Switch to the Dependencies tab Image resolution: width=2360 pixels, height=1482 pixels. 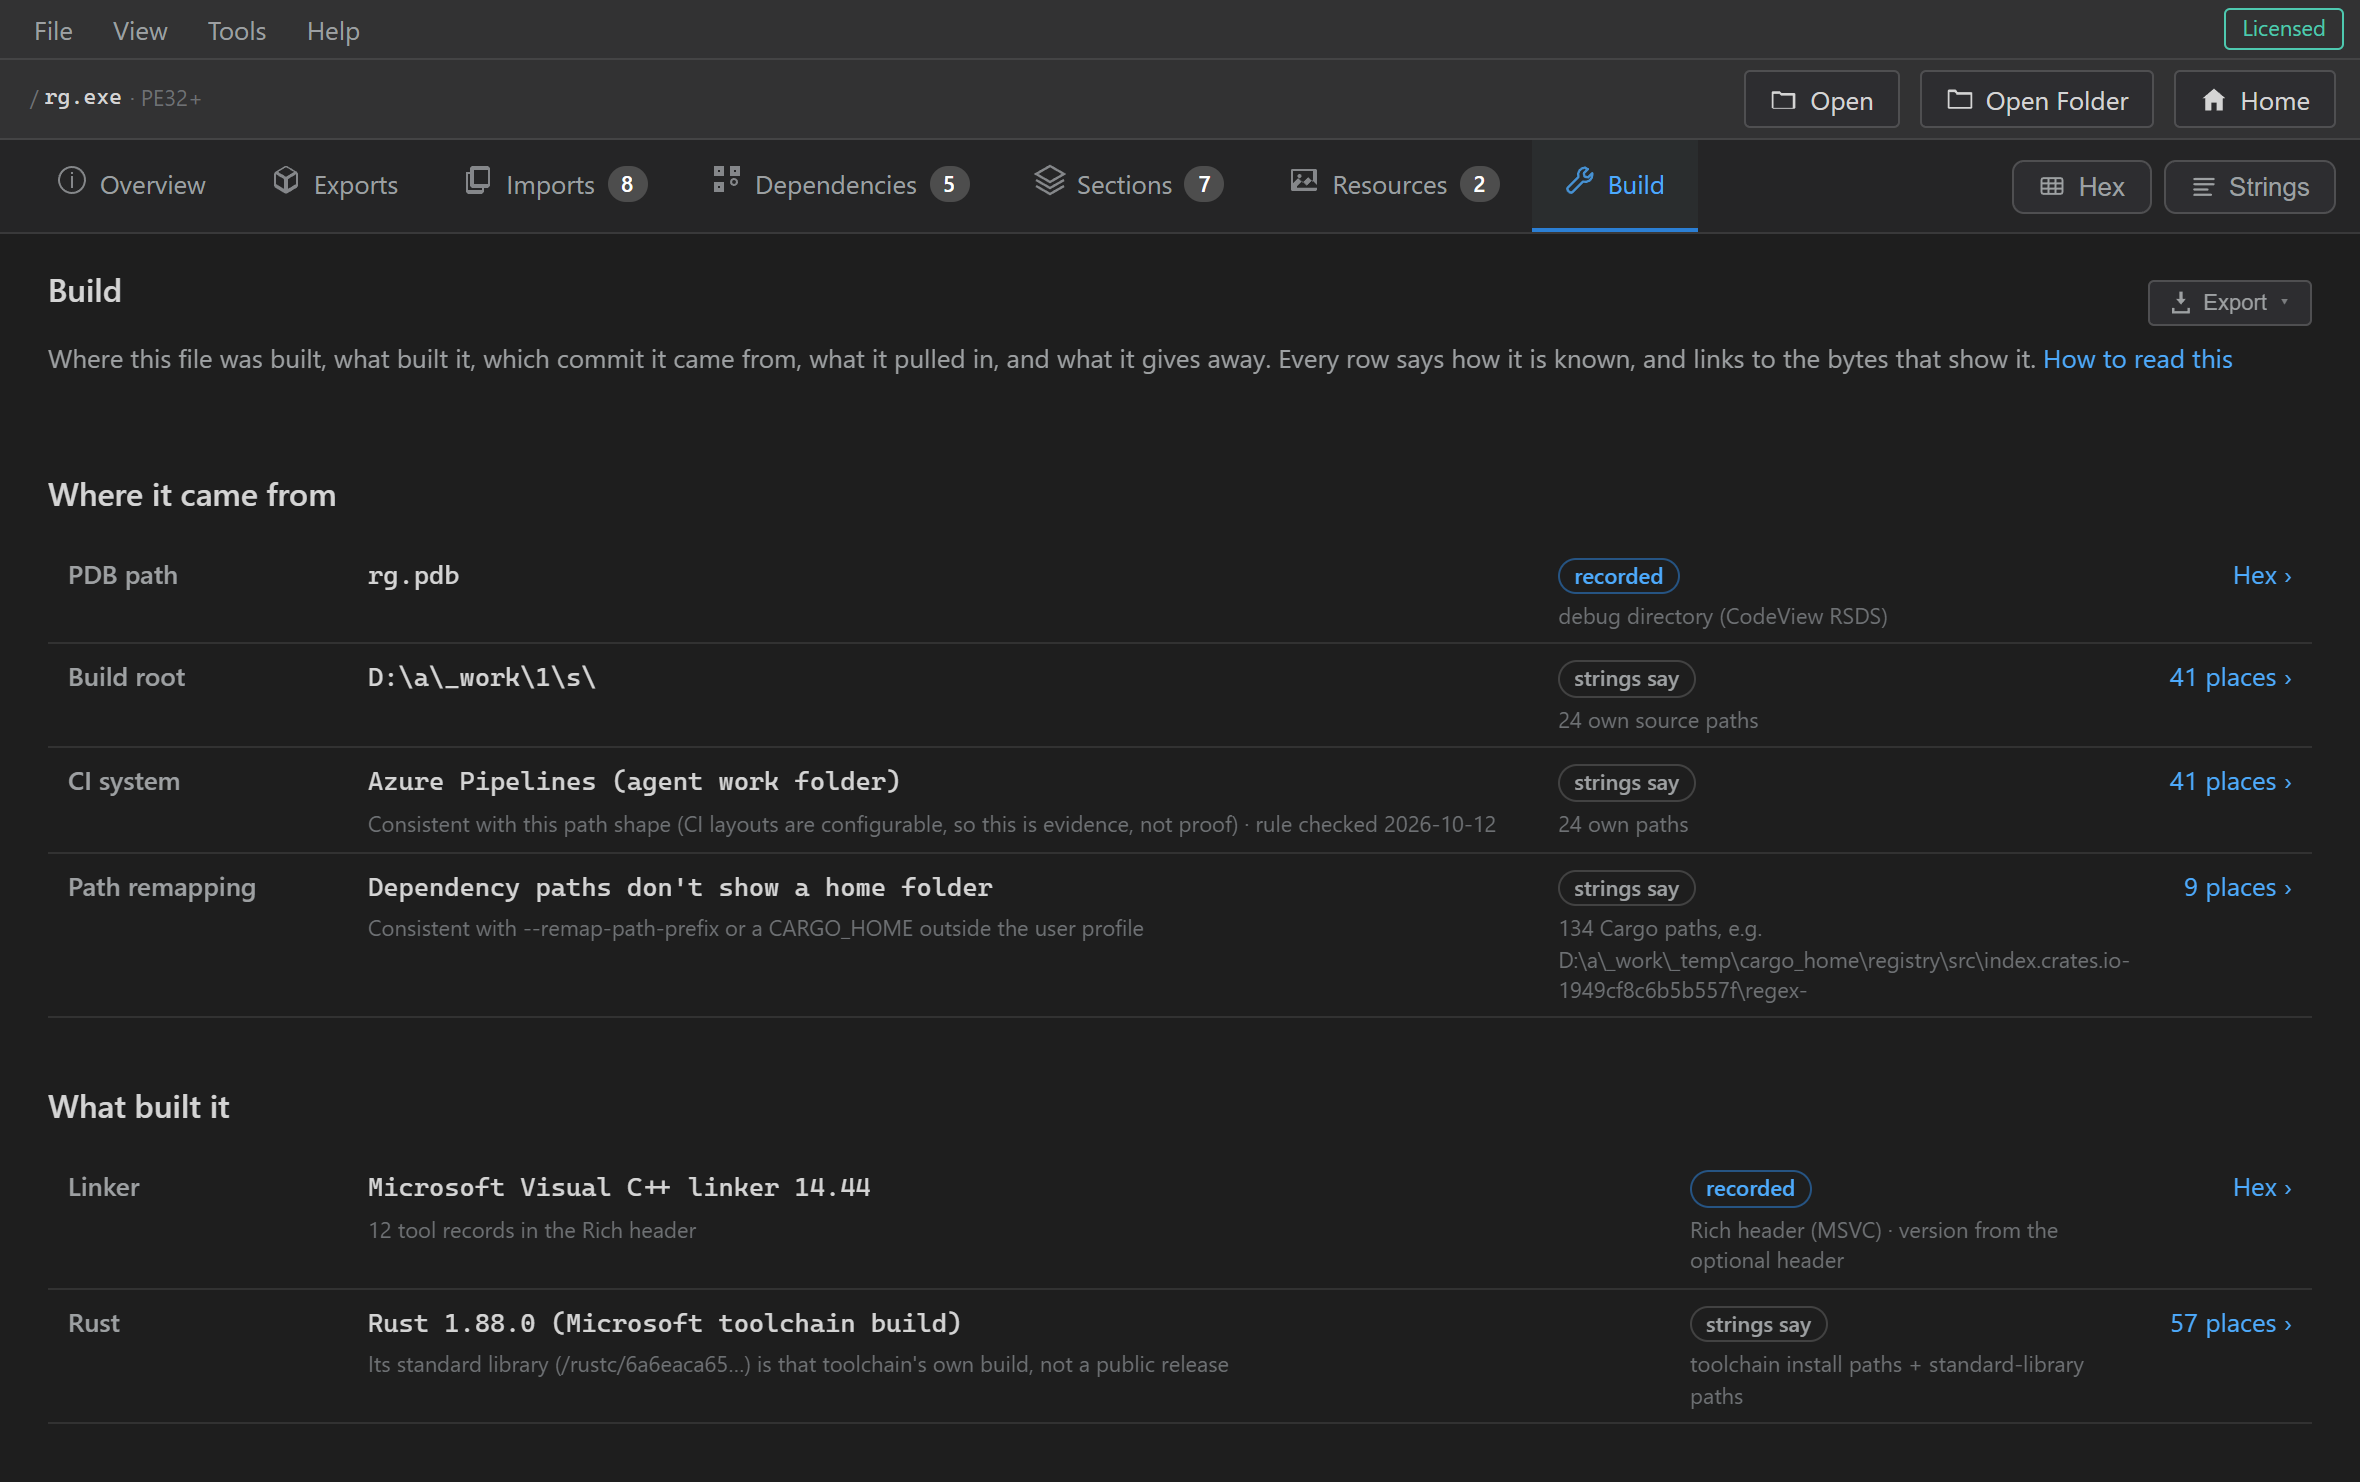(x=841, y=185)
